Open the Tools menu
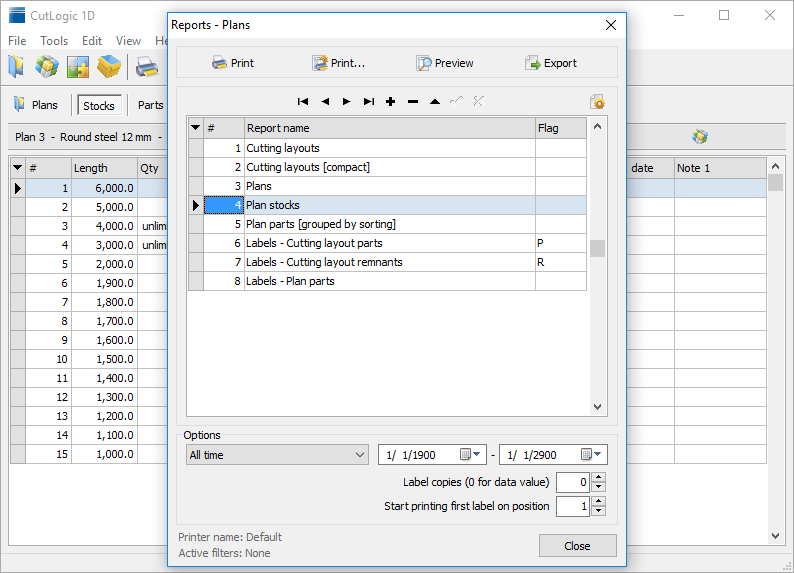This screenshot has width=794, height=573. [54, 40]
